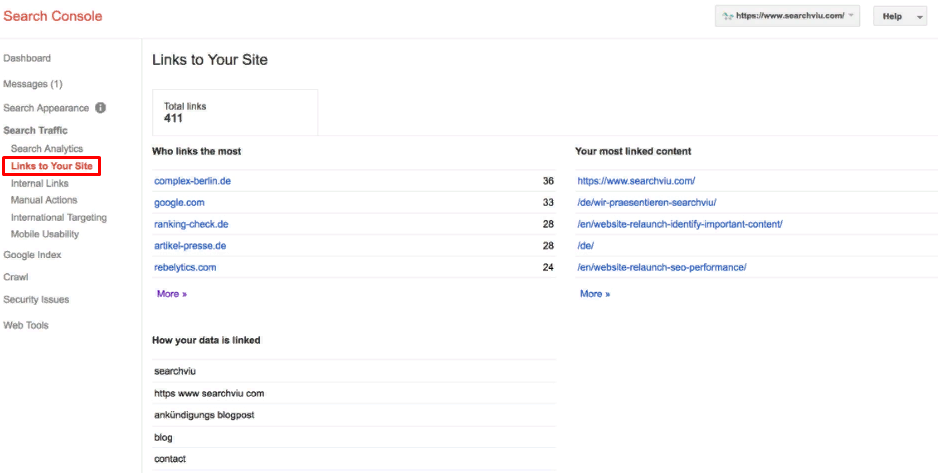
Task: Click the 'Links to Your Site' page heading
Action: pyautogui.click(x=210, y=60)
